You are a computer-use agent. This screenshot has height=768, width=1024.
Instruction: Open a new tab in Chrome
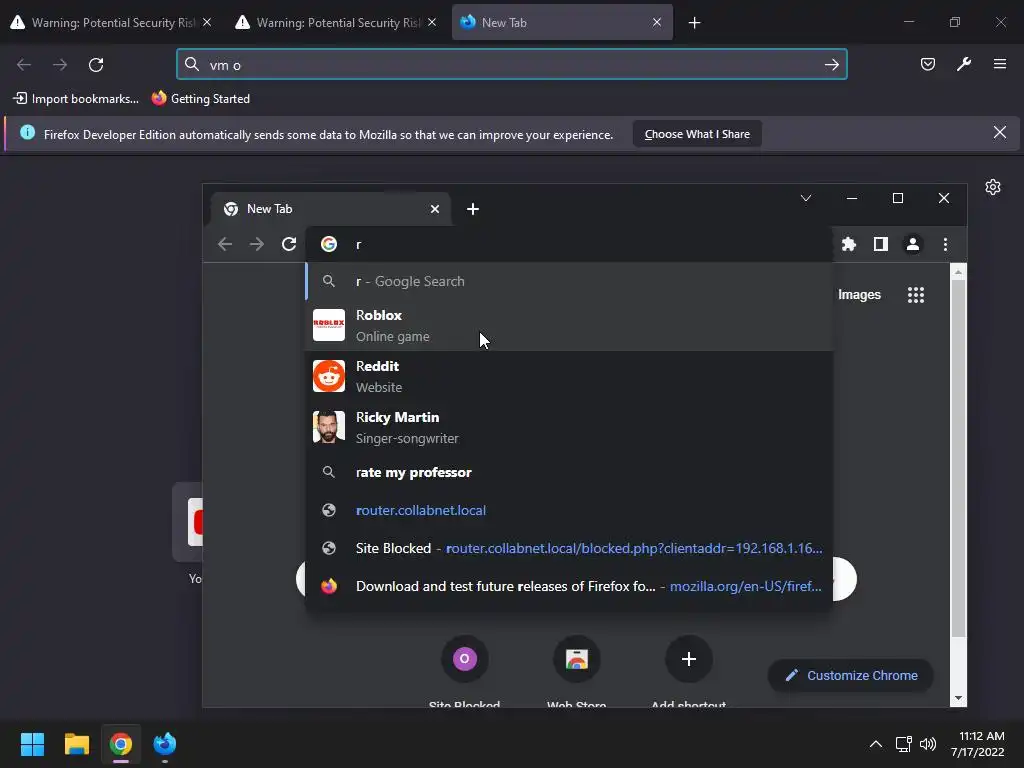coord(473,209)
